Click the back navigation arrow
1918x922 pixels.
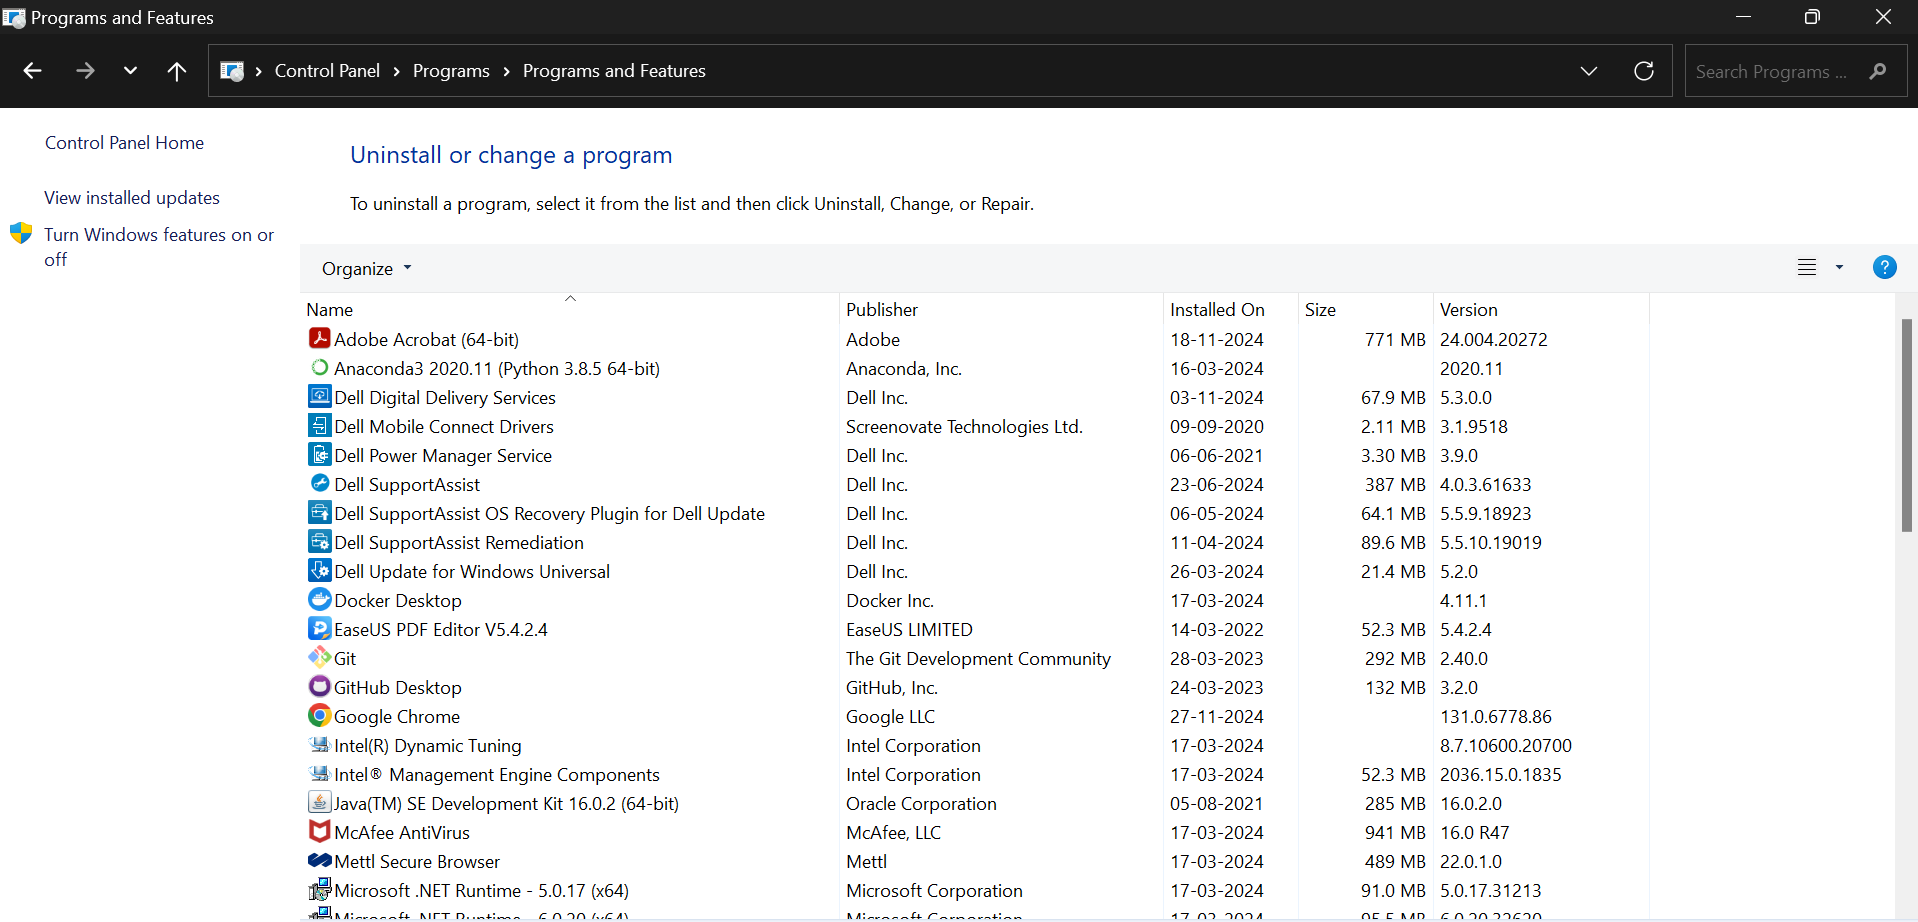pyautogui.click(x=32, y=70)
